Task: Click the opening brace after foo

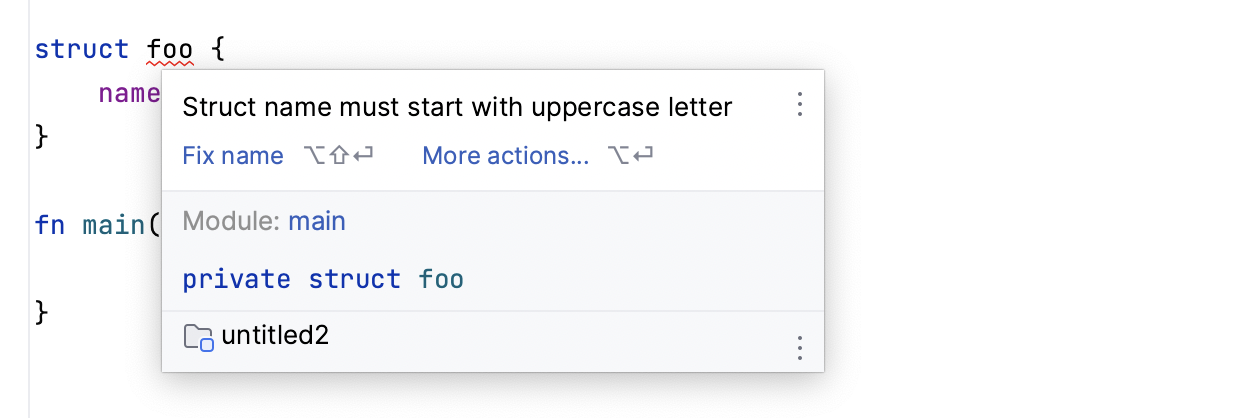Action: (219, 49)
